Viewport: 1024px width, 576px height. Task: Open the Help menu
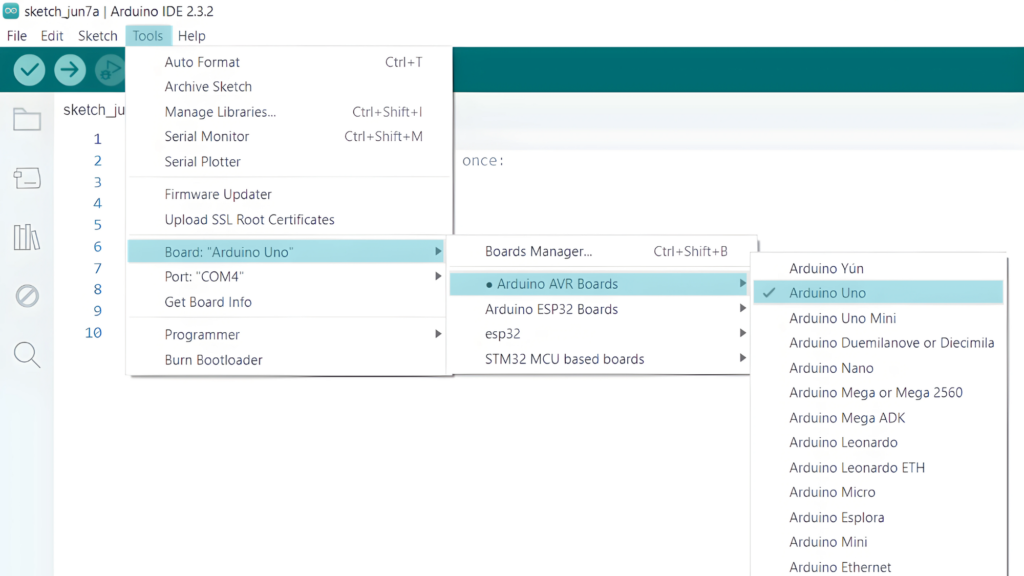191,36
